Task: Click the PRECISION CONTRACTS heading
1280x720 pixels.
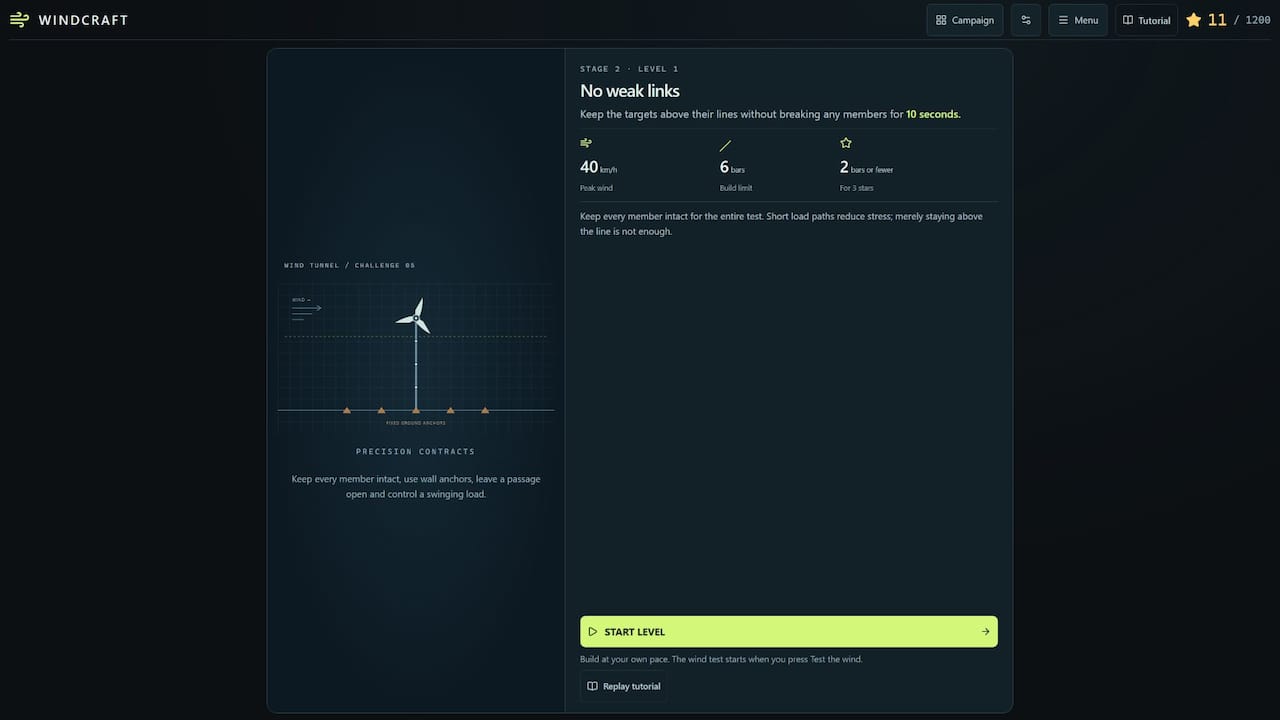Action: tap(415, 451)
